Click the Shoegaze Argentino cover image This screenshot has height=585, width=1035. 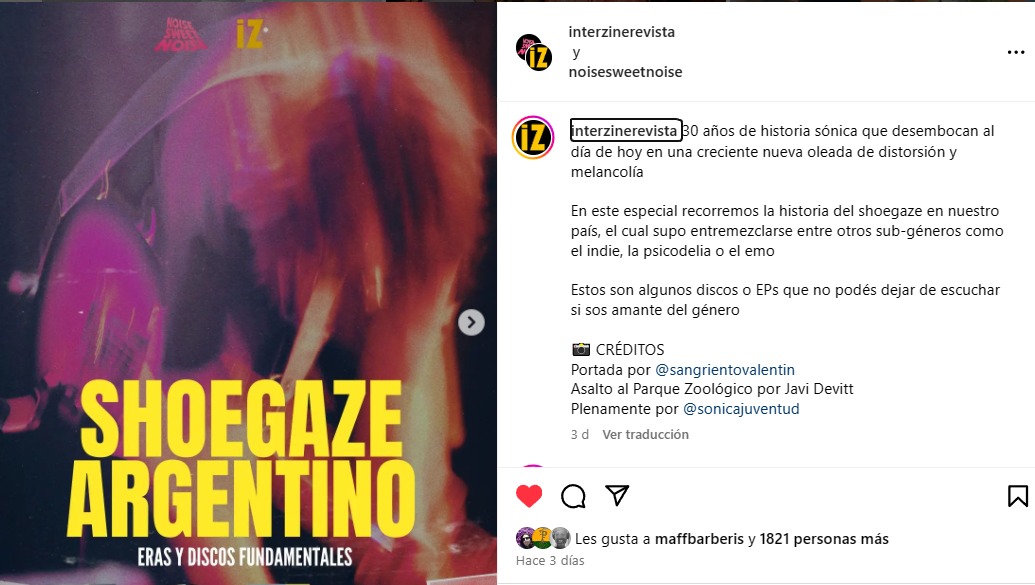coord(248,293)
